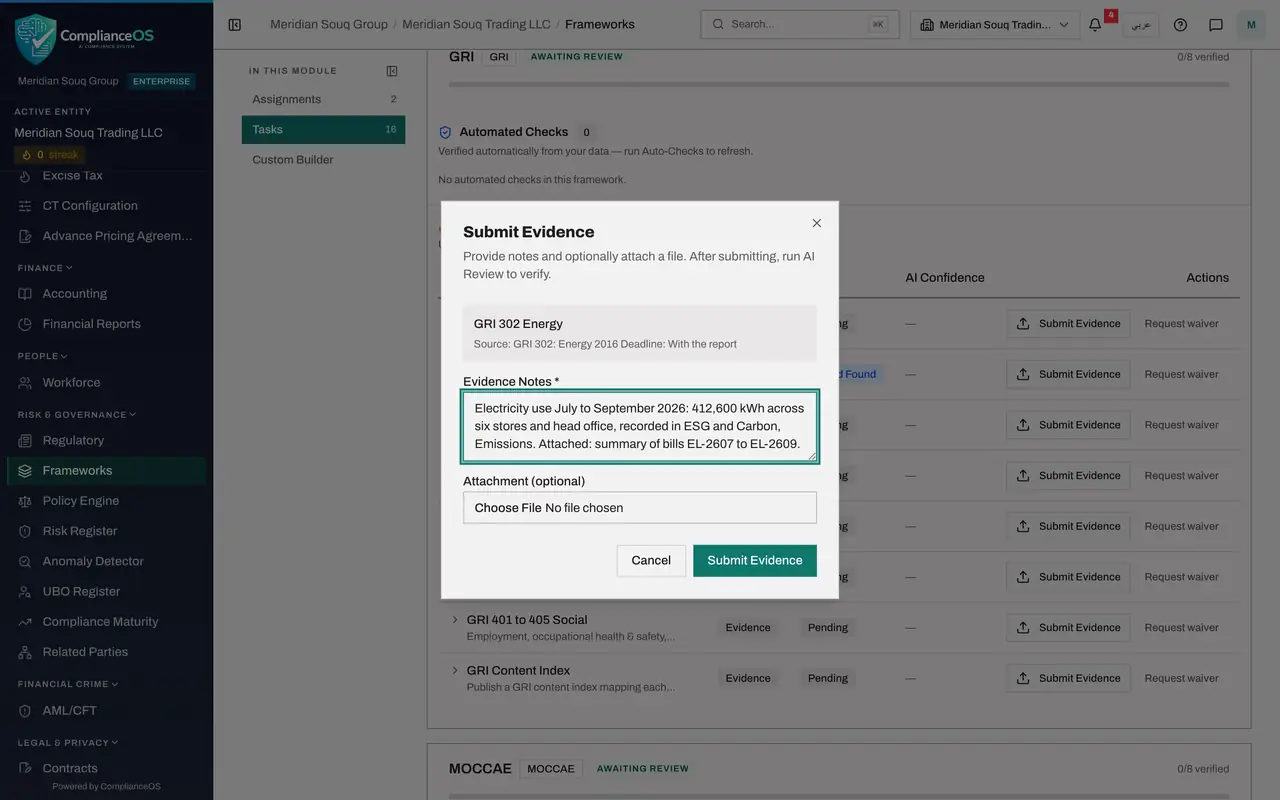Click the Meridian Souq Group breadcrumb
This screenshot has height=800, width=1280.
pos(329,24)
